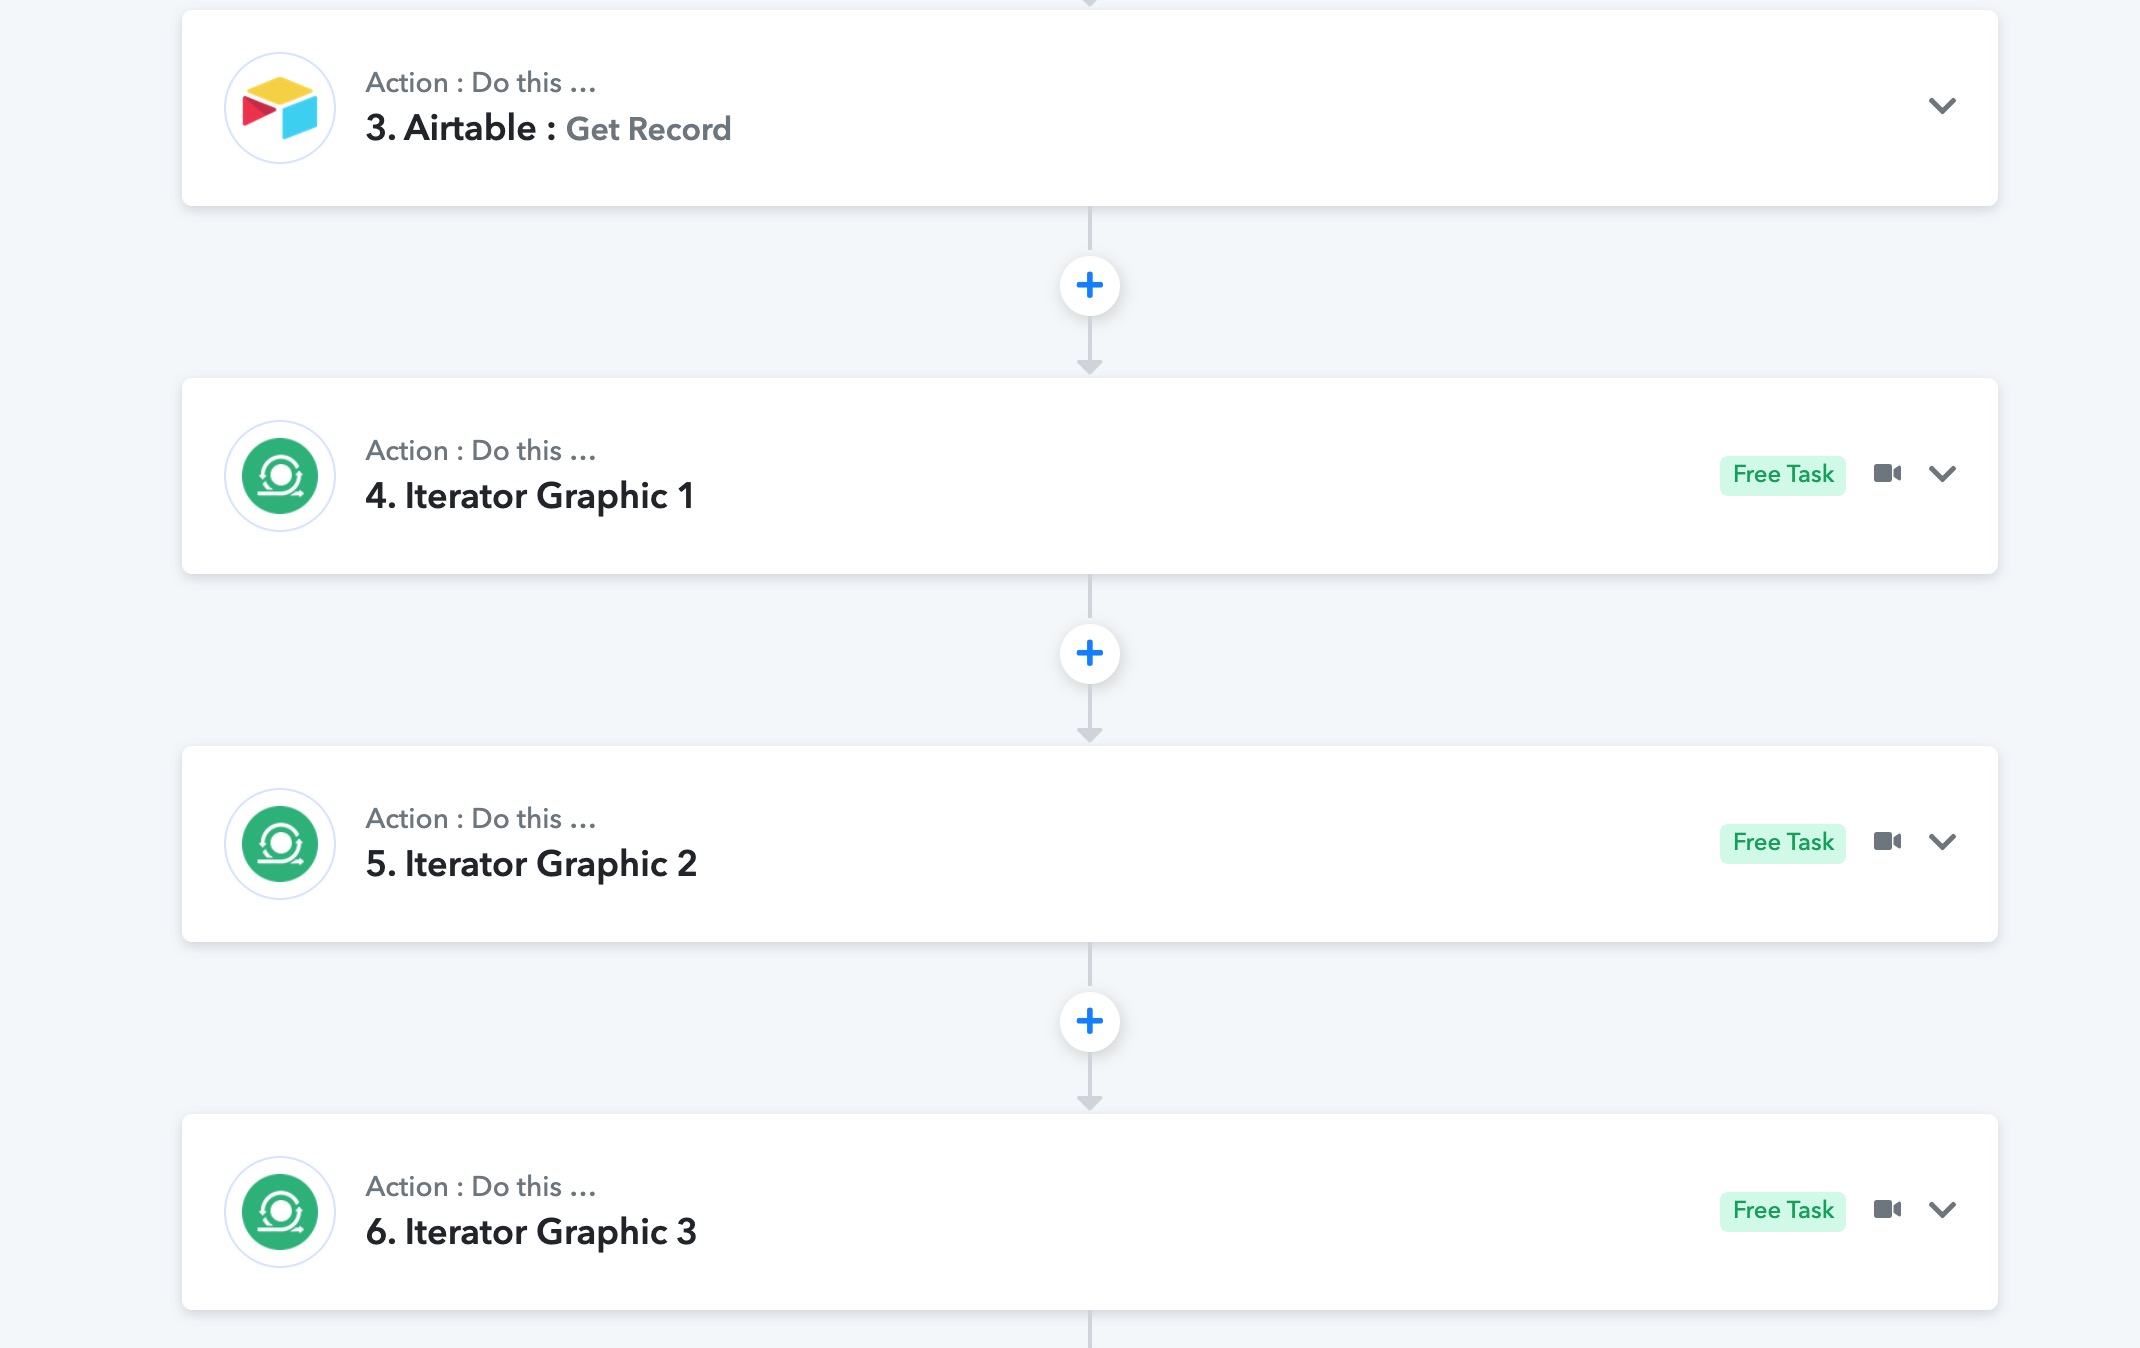Select the '6. Iterator Graphic 3' title
Image resolution: width=2140 pixels, height=1348 pixels.
pyautogui.click(x=531, y=1233)
